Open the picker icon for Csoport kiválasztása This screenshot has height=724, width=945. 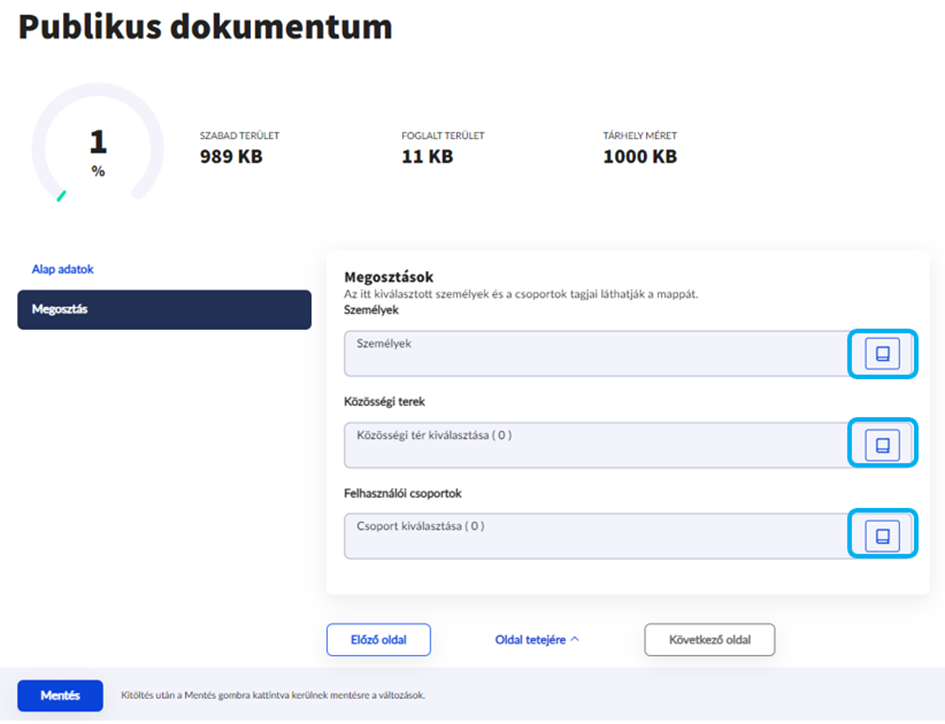pos(882,536)
